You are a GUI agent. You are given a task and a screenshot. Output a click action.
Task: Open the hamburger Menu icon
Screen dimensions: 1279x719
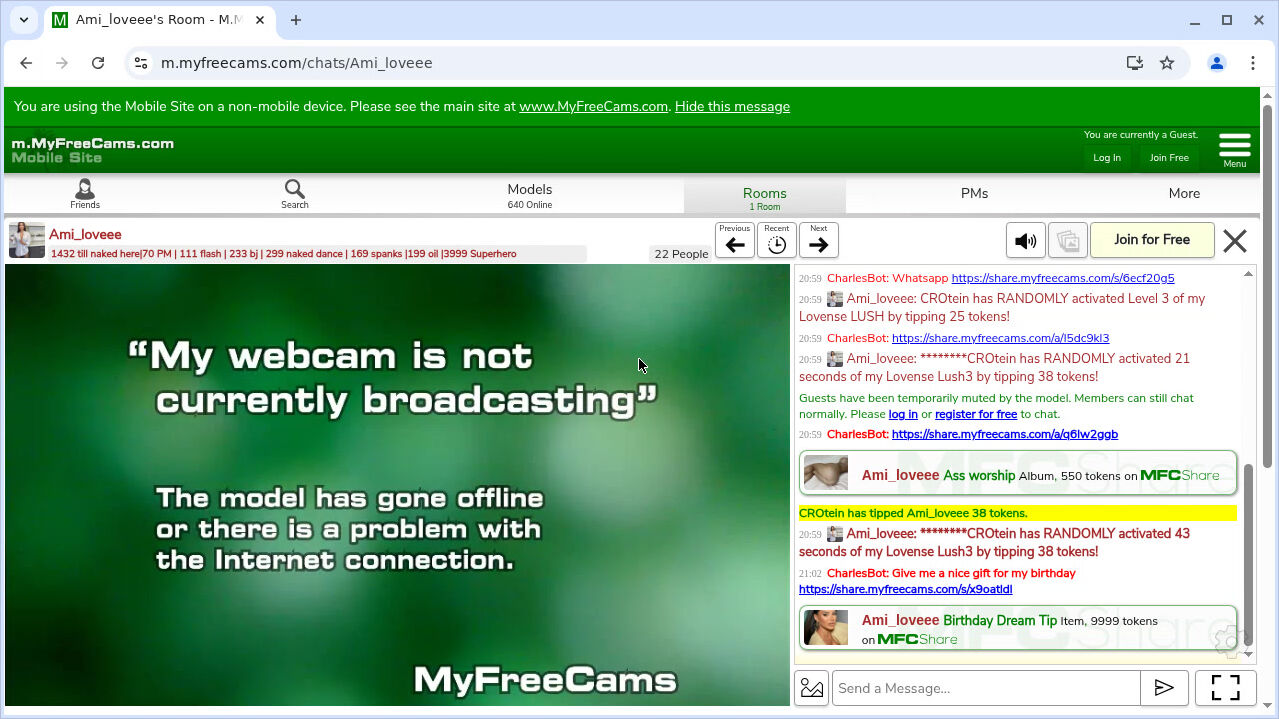coord(1234,148)
